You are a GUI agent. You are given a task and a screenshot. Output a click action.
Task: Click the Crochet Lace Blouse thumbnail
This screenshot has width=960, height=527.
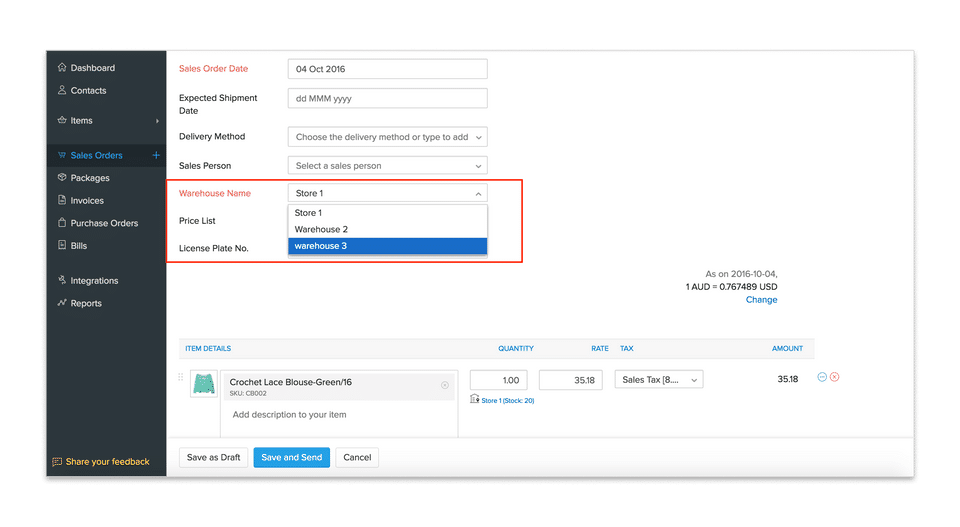[204, 384]
